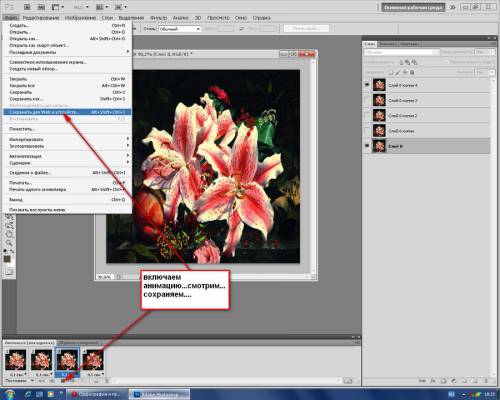Hide the top layer Слой 0 копия 4
Screen dimensions: 500x400
(x=367, y=85)
